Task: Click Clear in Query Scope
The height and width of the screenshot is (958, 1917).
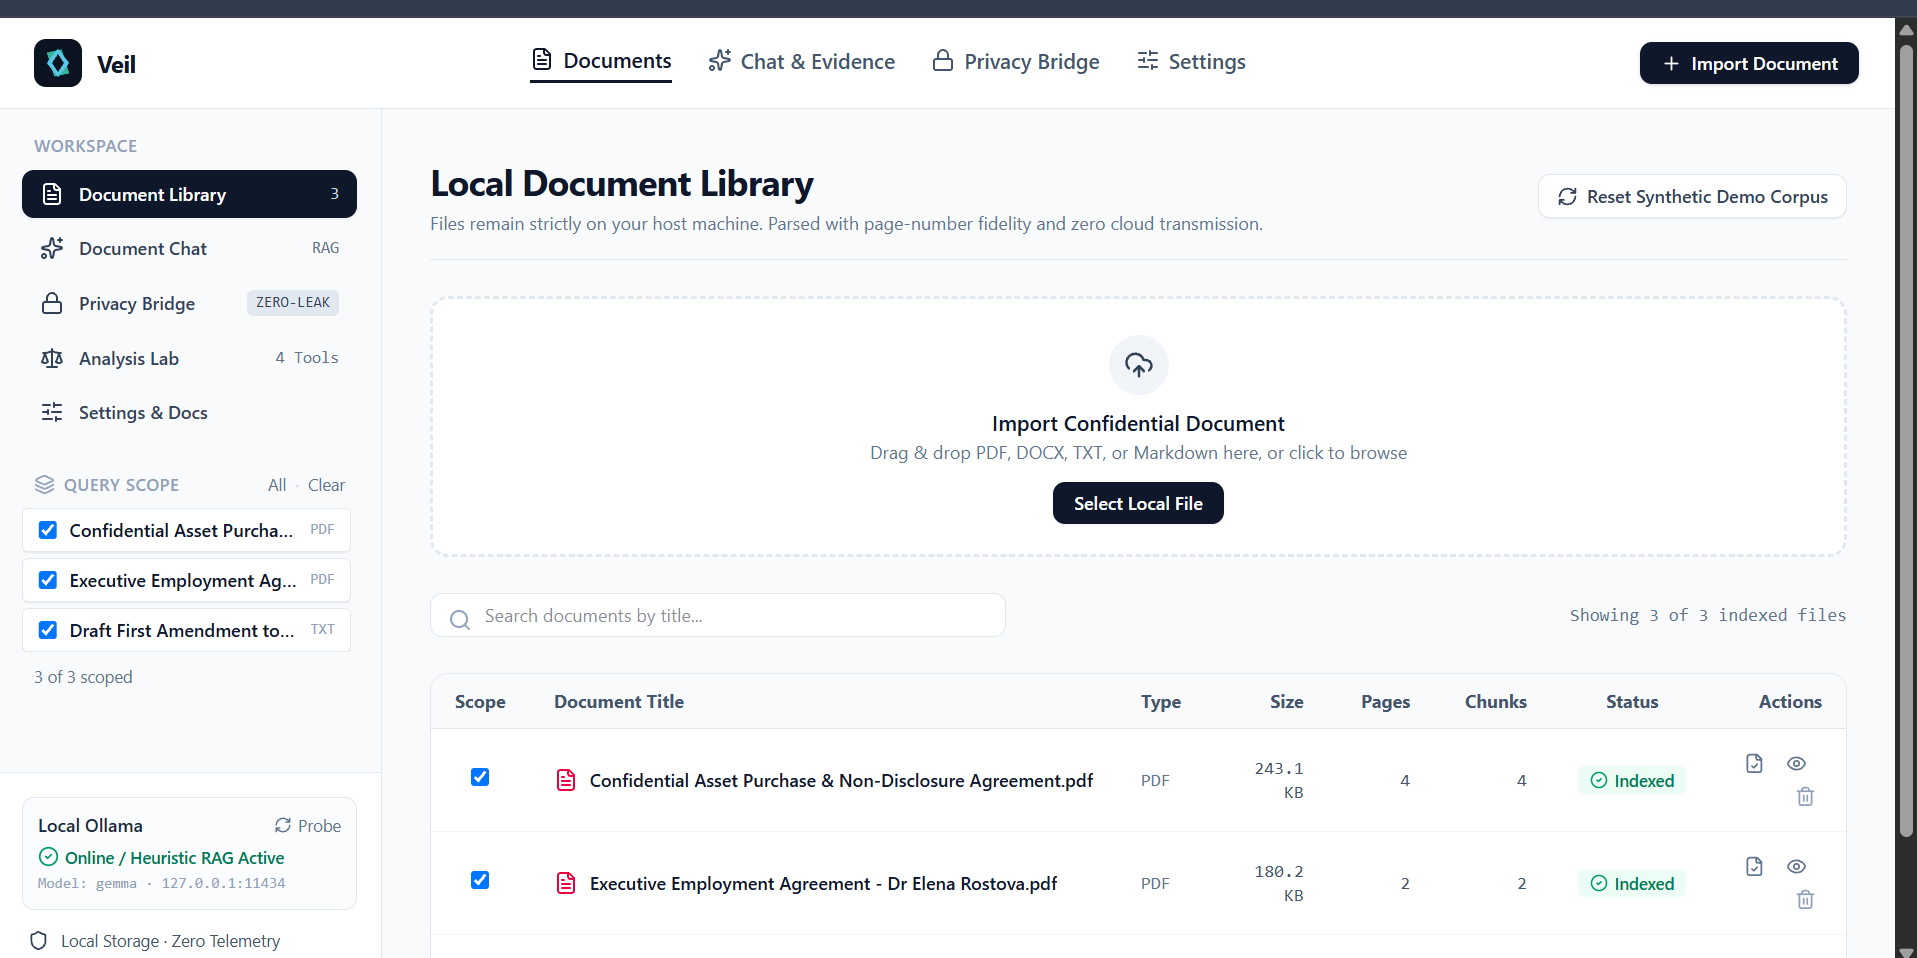Action: point(326,485)
